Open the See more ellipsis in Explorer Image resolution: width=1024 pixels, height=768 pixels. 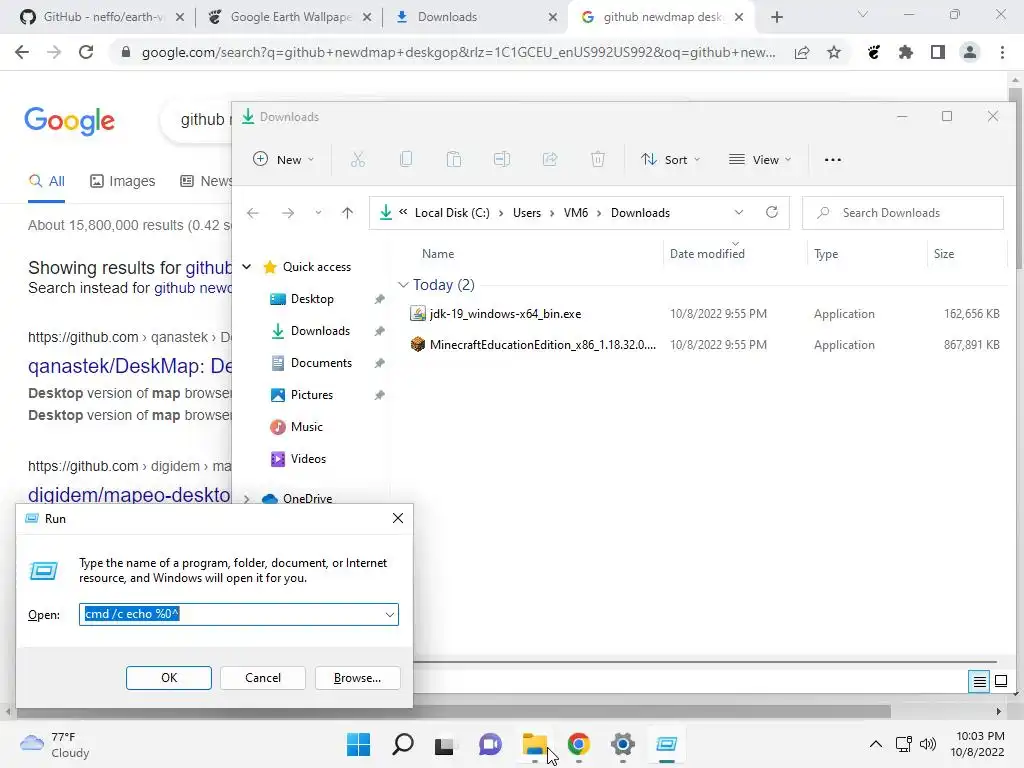point(833,160)
